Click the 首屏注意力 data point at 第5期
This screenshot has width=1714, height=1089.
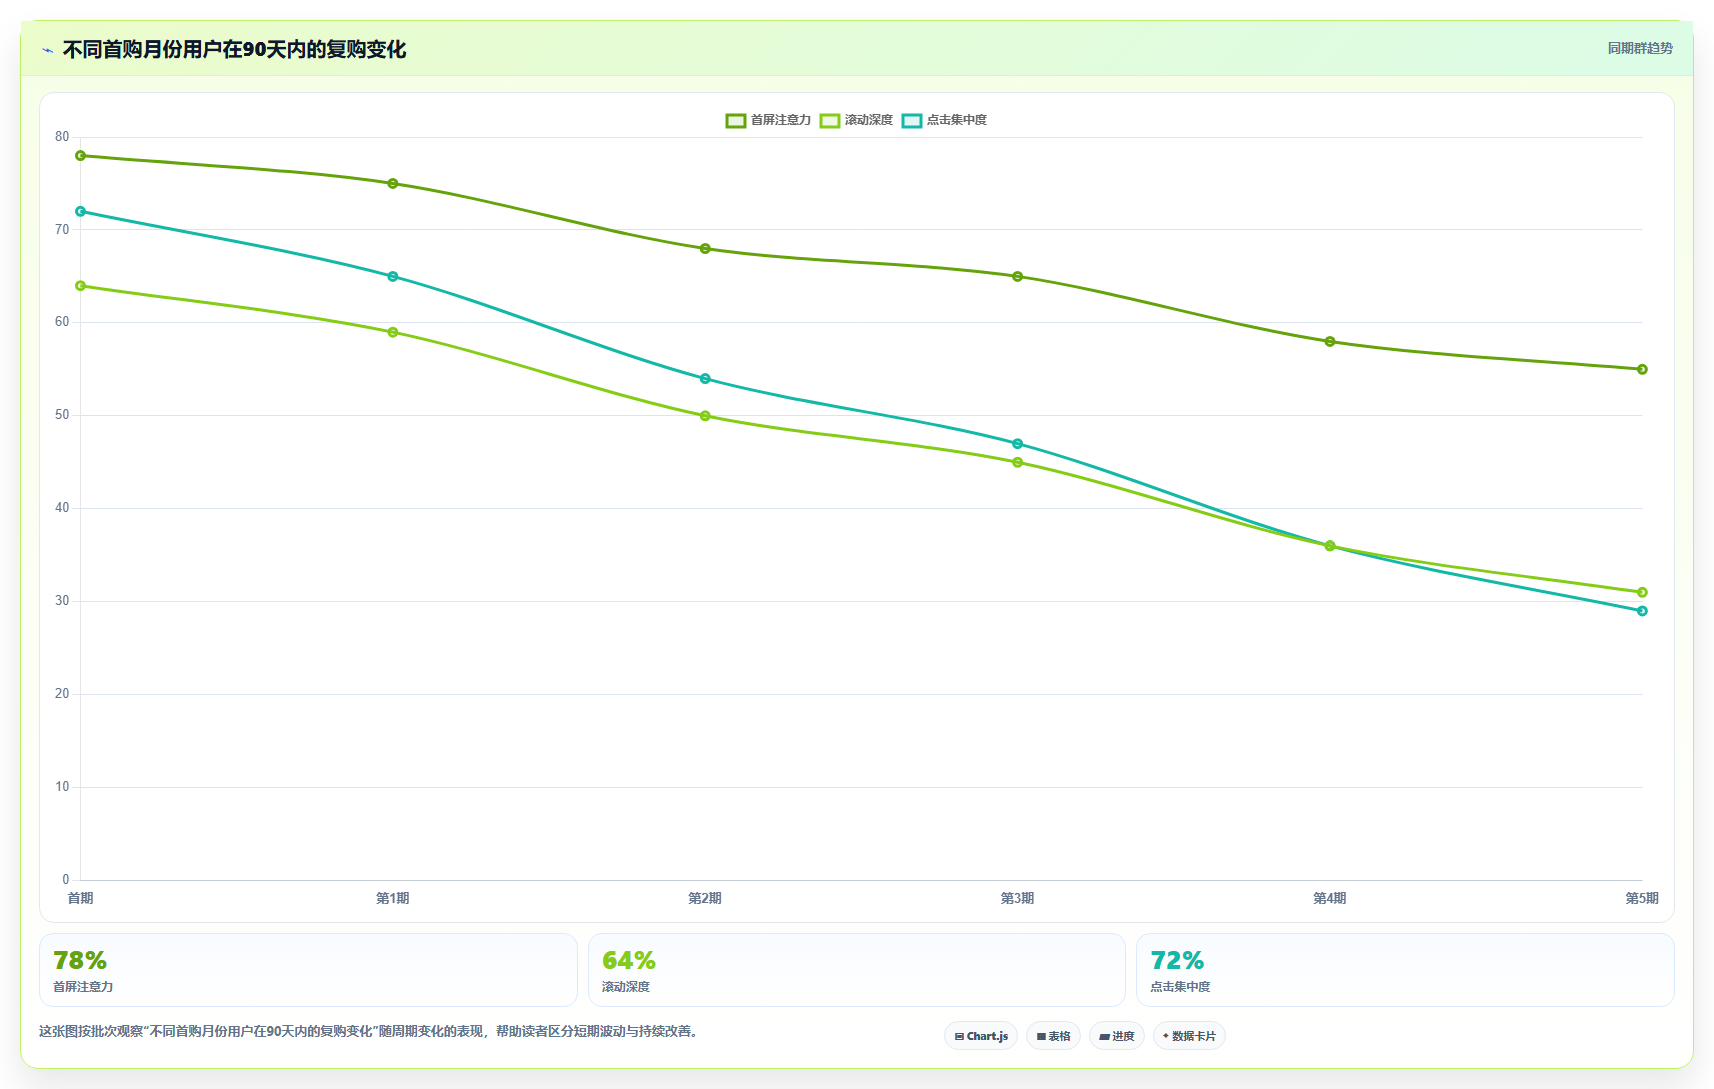click(1642, 369)
